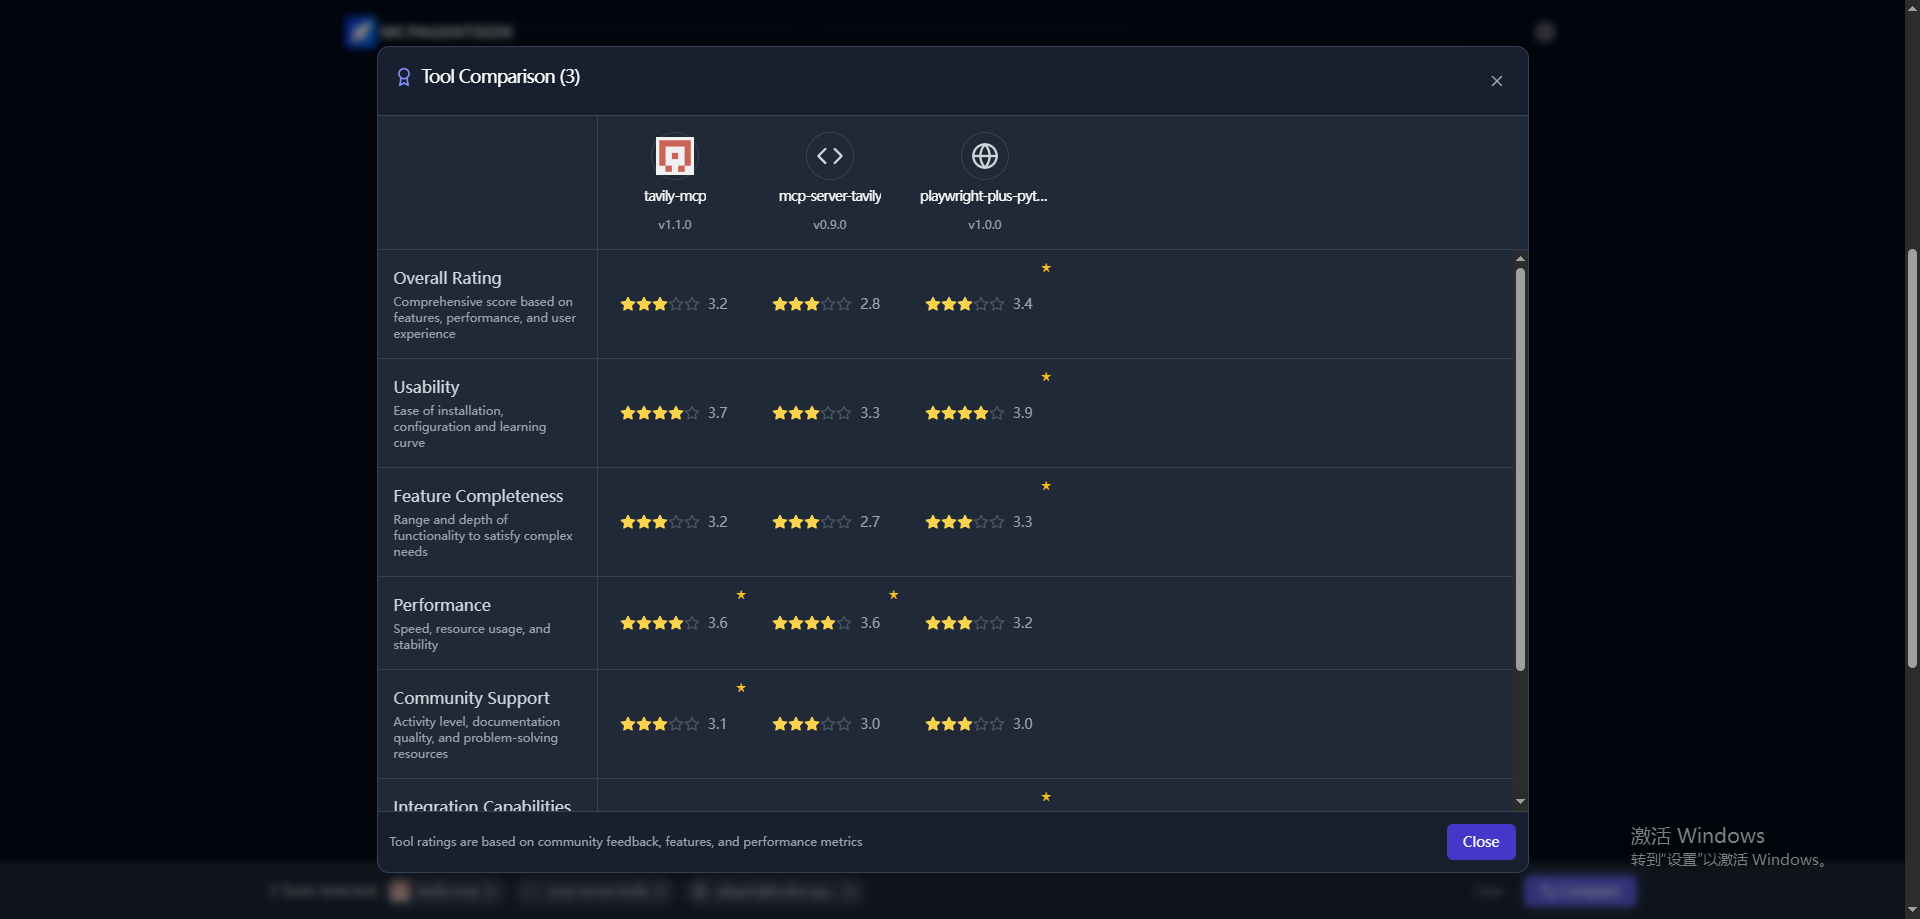Click the best-score star above Usability 3.9
This screenshot has width=1920, height=919.
[x=1046, y=377]
